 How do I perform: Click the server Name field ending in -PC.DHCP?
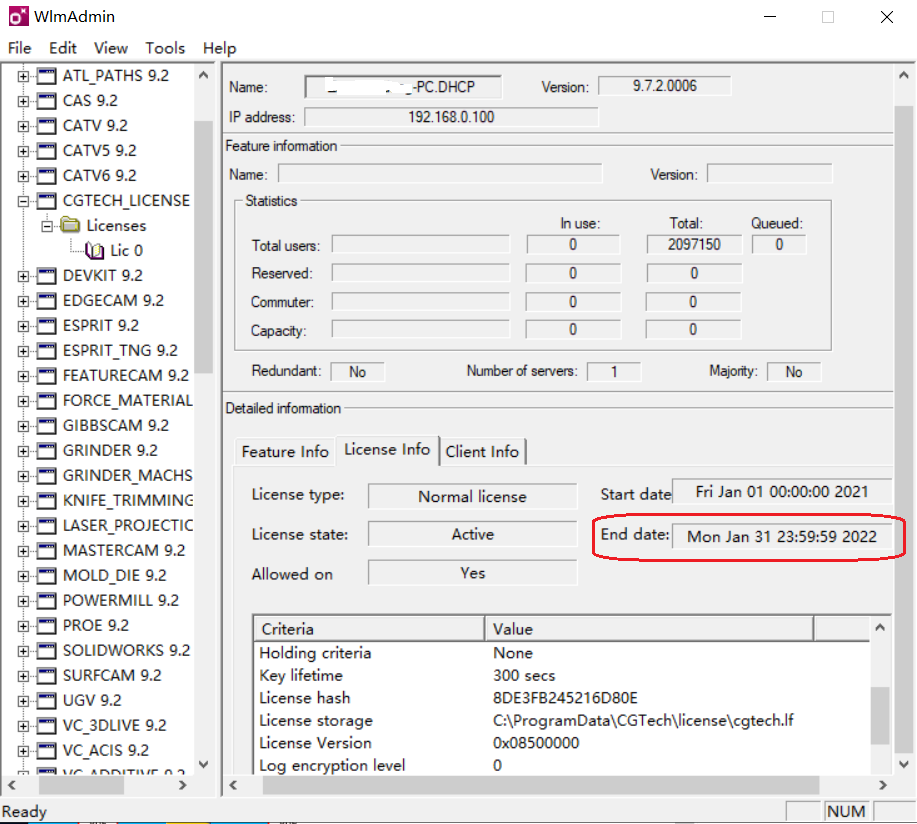coord(403,87)
